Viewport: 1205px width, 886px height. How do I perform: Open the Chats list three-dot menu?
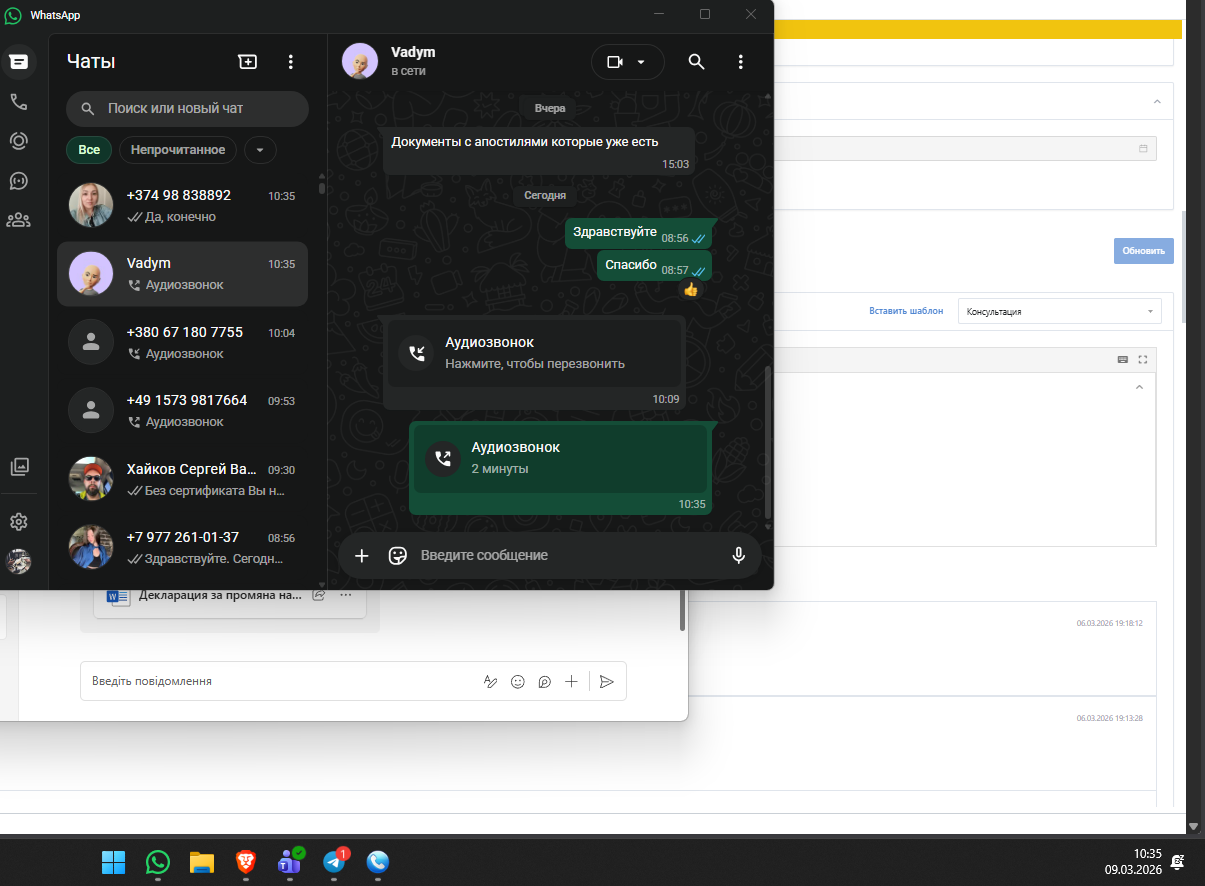(x=291, y=62)
